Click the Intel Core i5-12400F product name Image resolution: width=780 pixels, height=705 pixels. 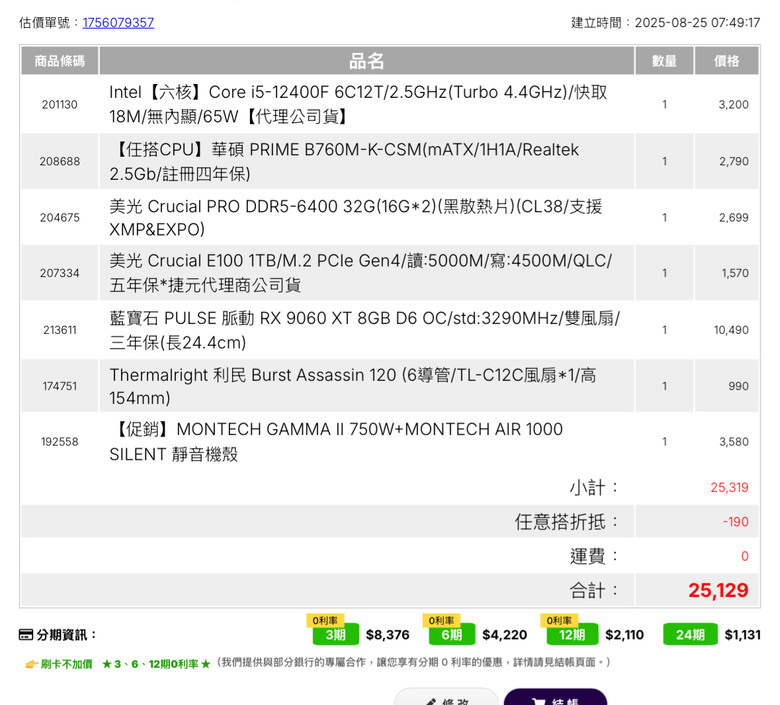pyautogui.click(x=358, y=104)
